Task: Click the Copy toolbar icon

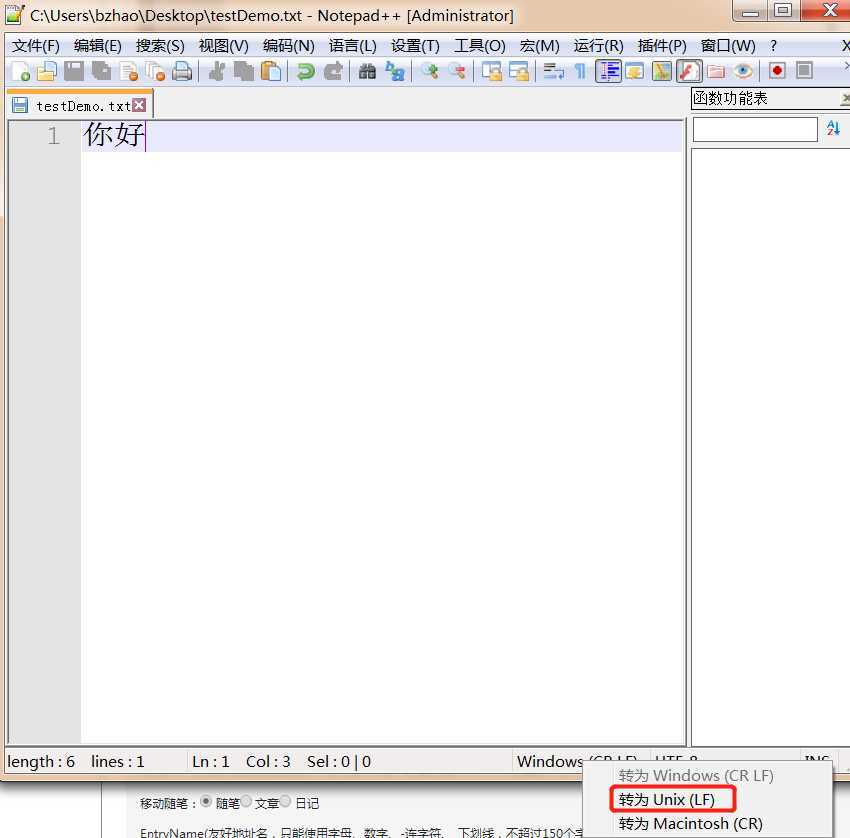Action: (243, 71)
